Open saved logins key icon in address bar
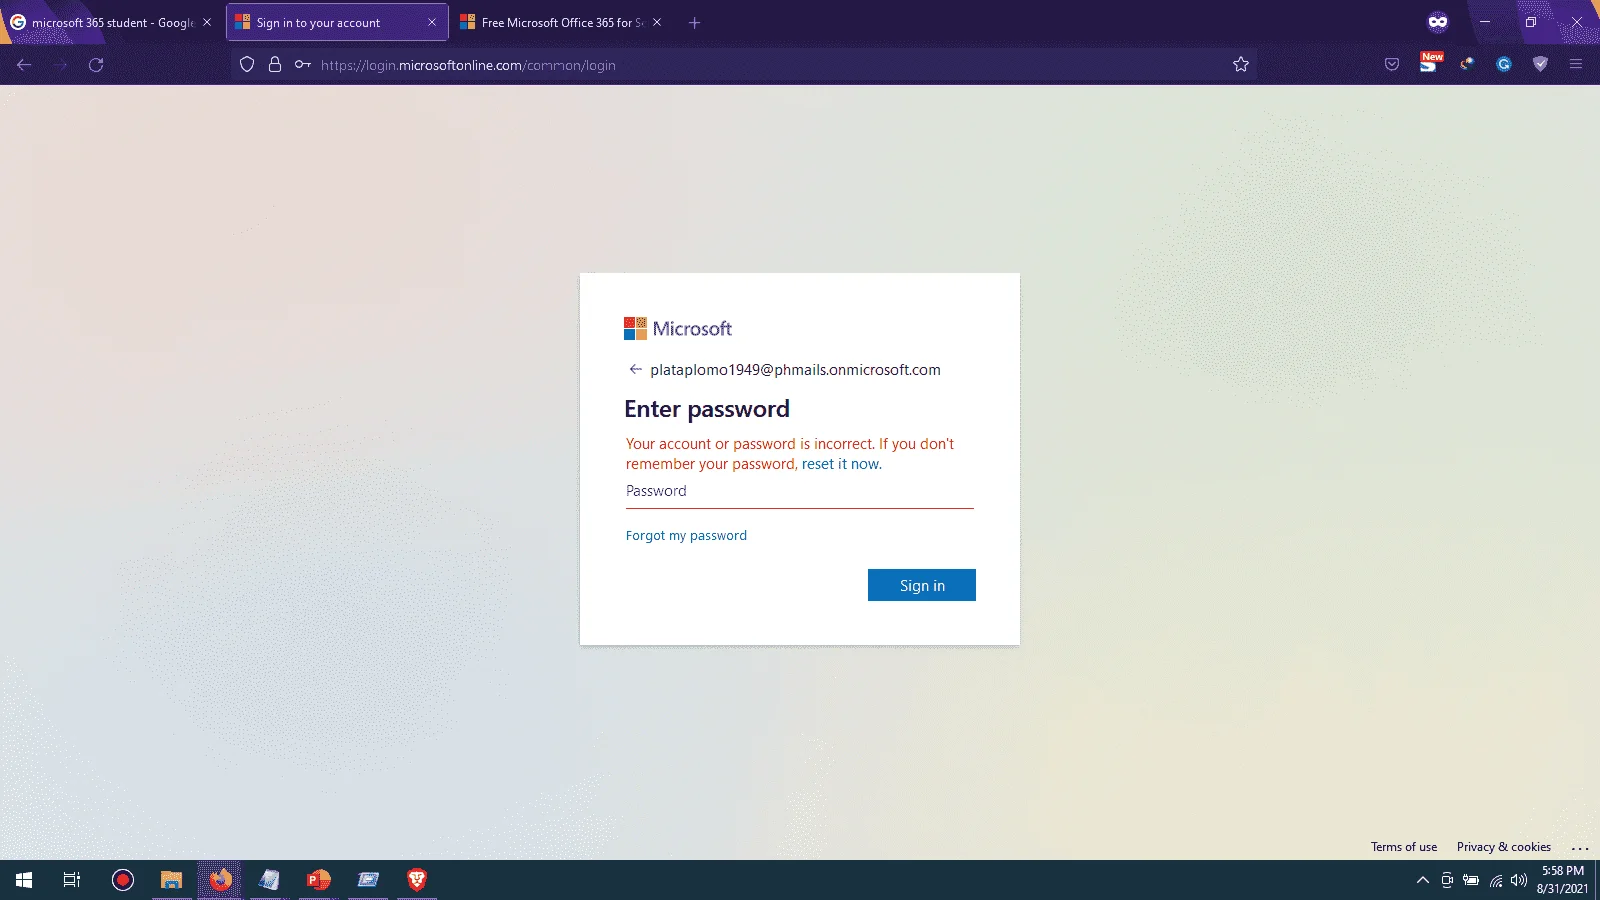The height and width of the screenshot is (900, 1600). (x=302, y=65)
